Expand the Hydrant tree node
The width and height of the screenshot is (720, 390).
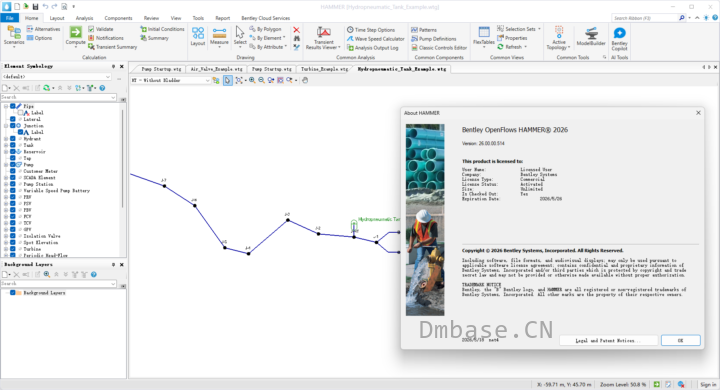point(6,138)
